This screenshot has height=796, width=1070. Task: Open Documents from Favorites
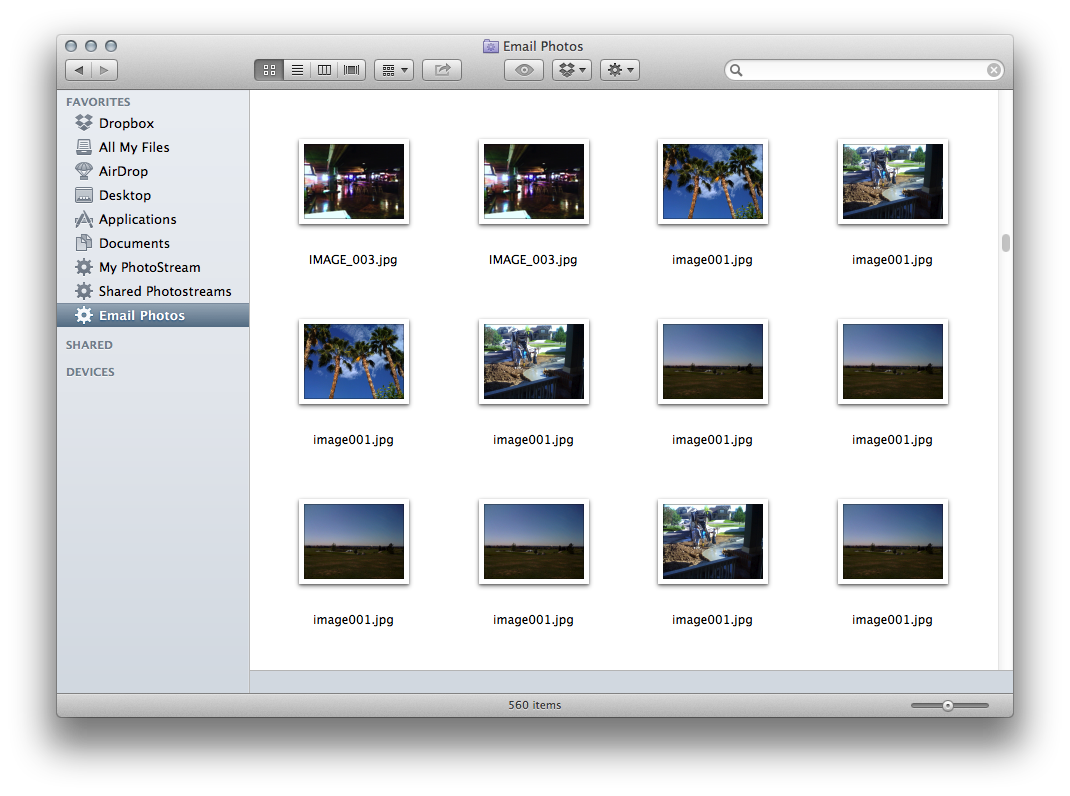pyautogui.click(x=153, y=243)
